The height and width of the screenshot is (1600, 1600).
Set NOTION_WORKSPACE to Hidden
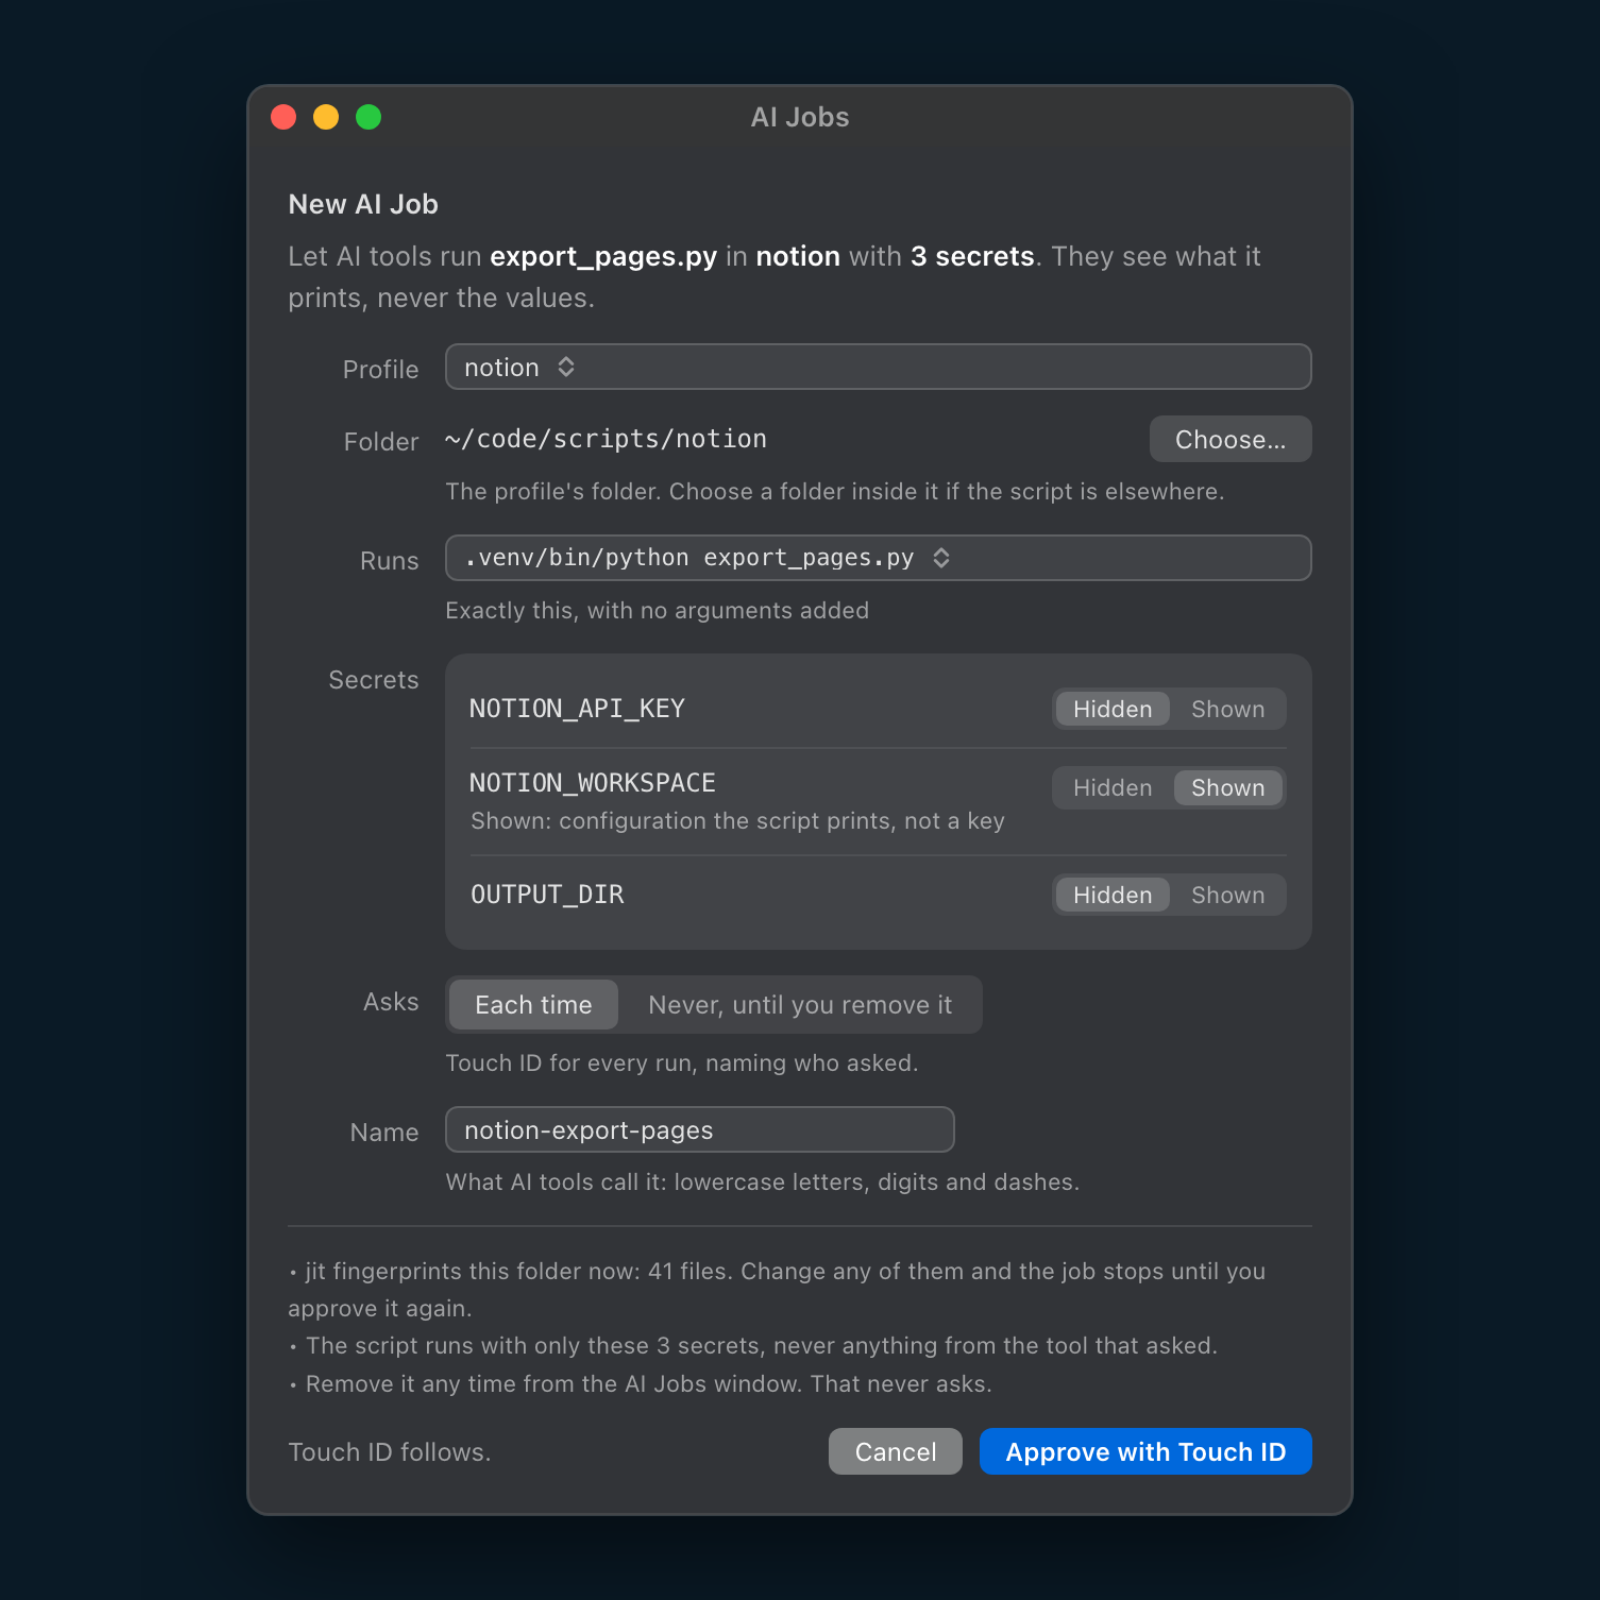[1112, 788]
